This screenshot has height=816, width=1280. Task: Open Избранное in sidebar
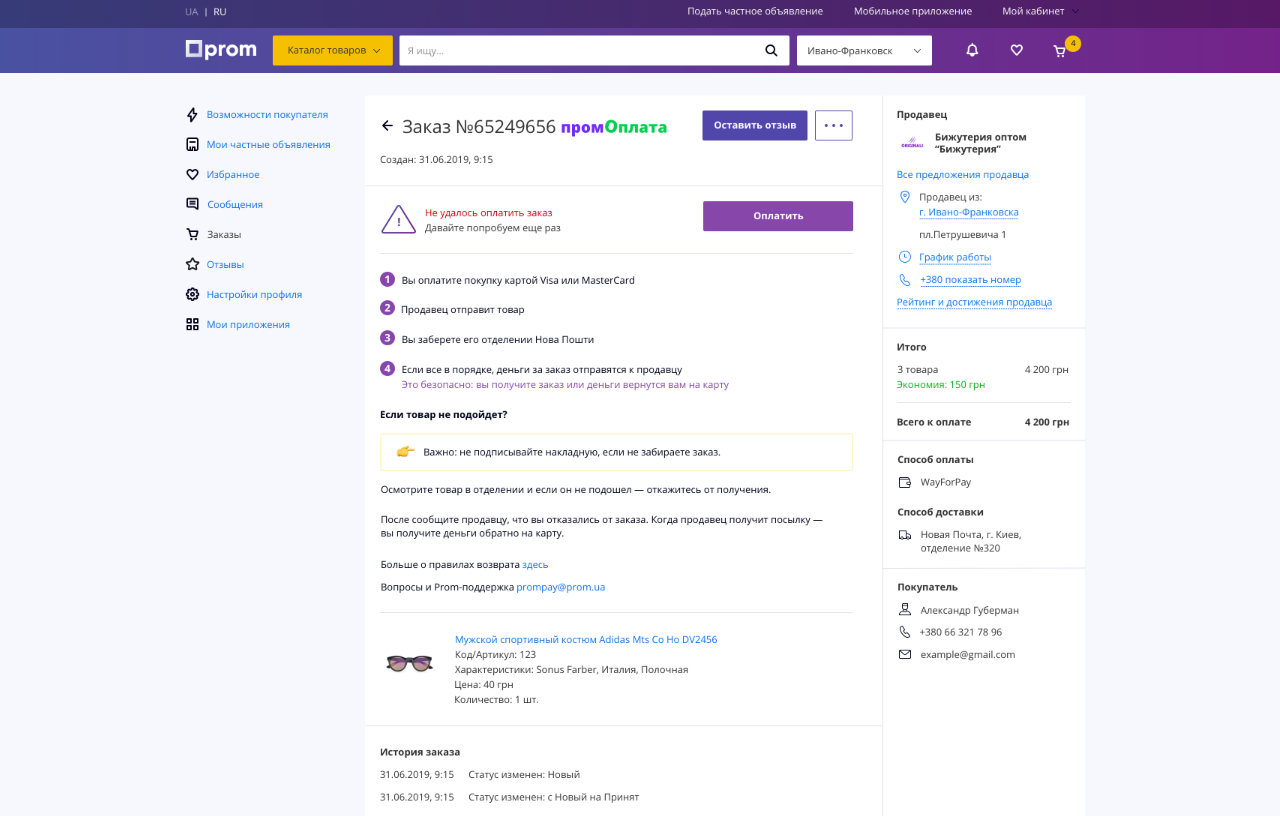[233, 174]
